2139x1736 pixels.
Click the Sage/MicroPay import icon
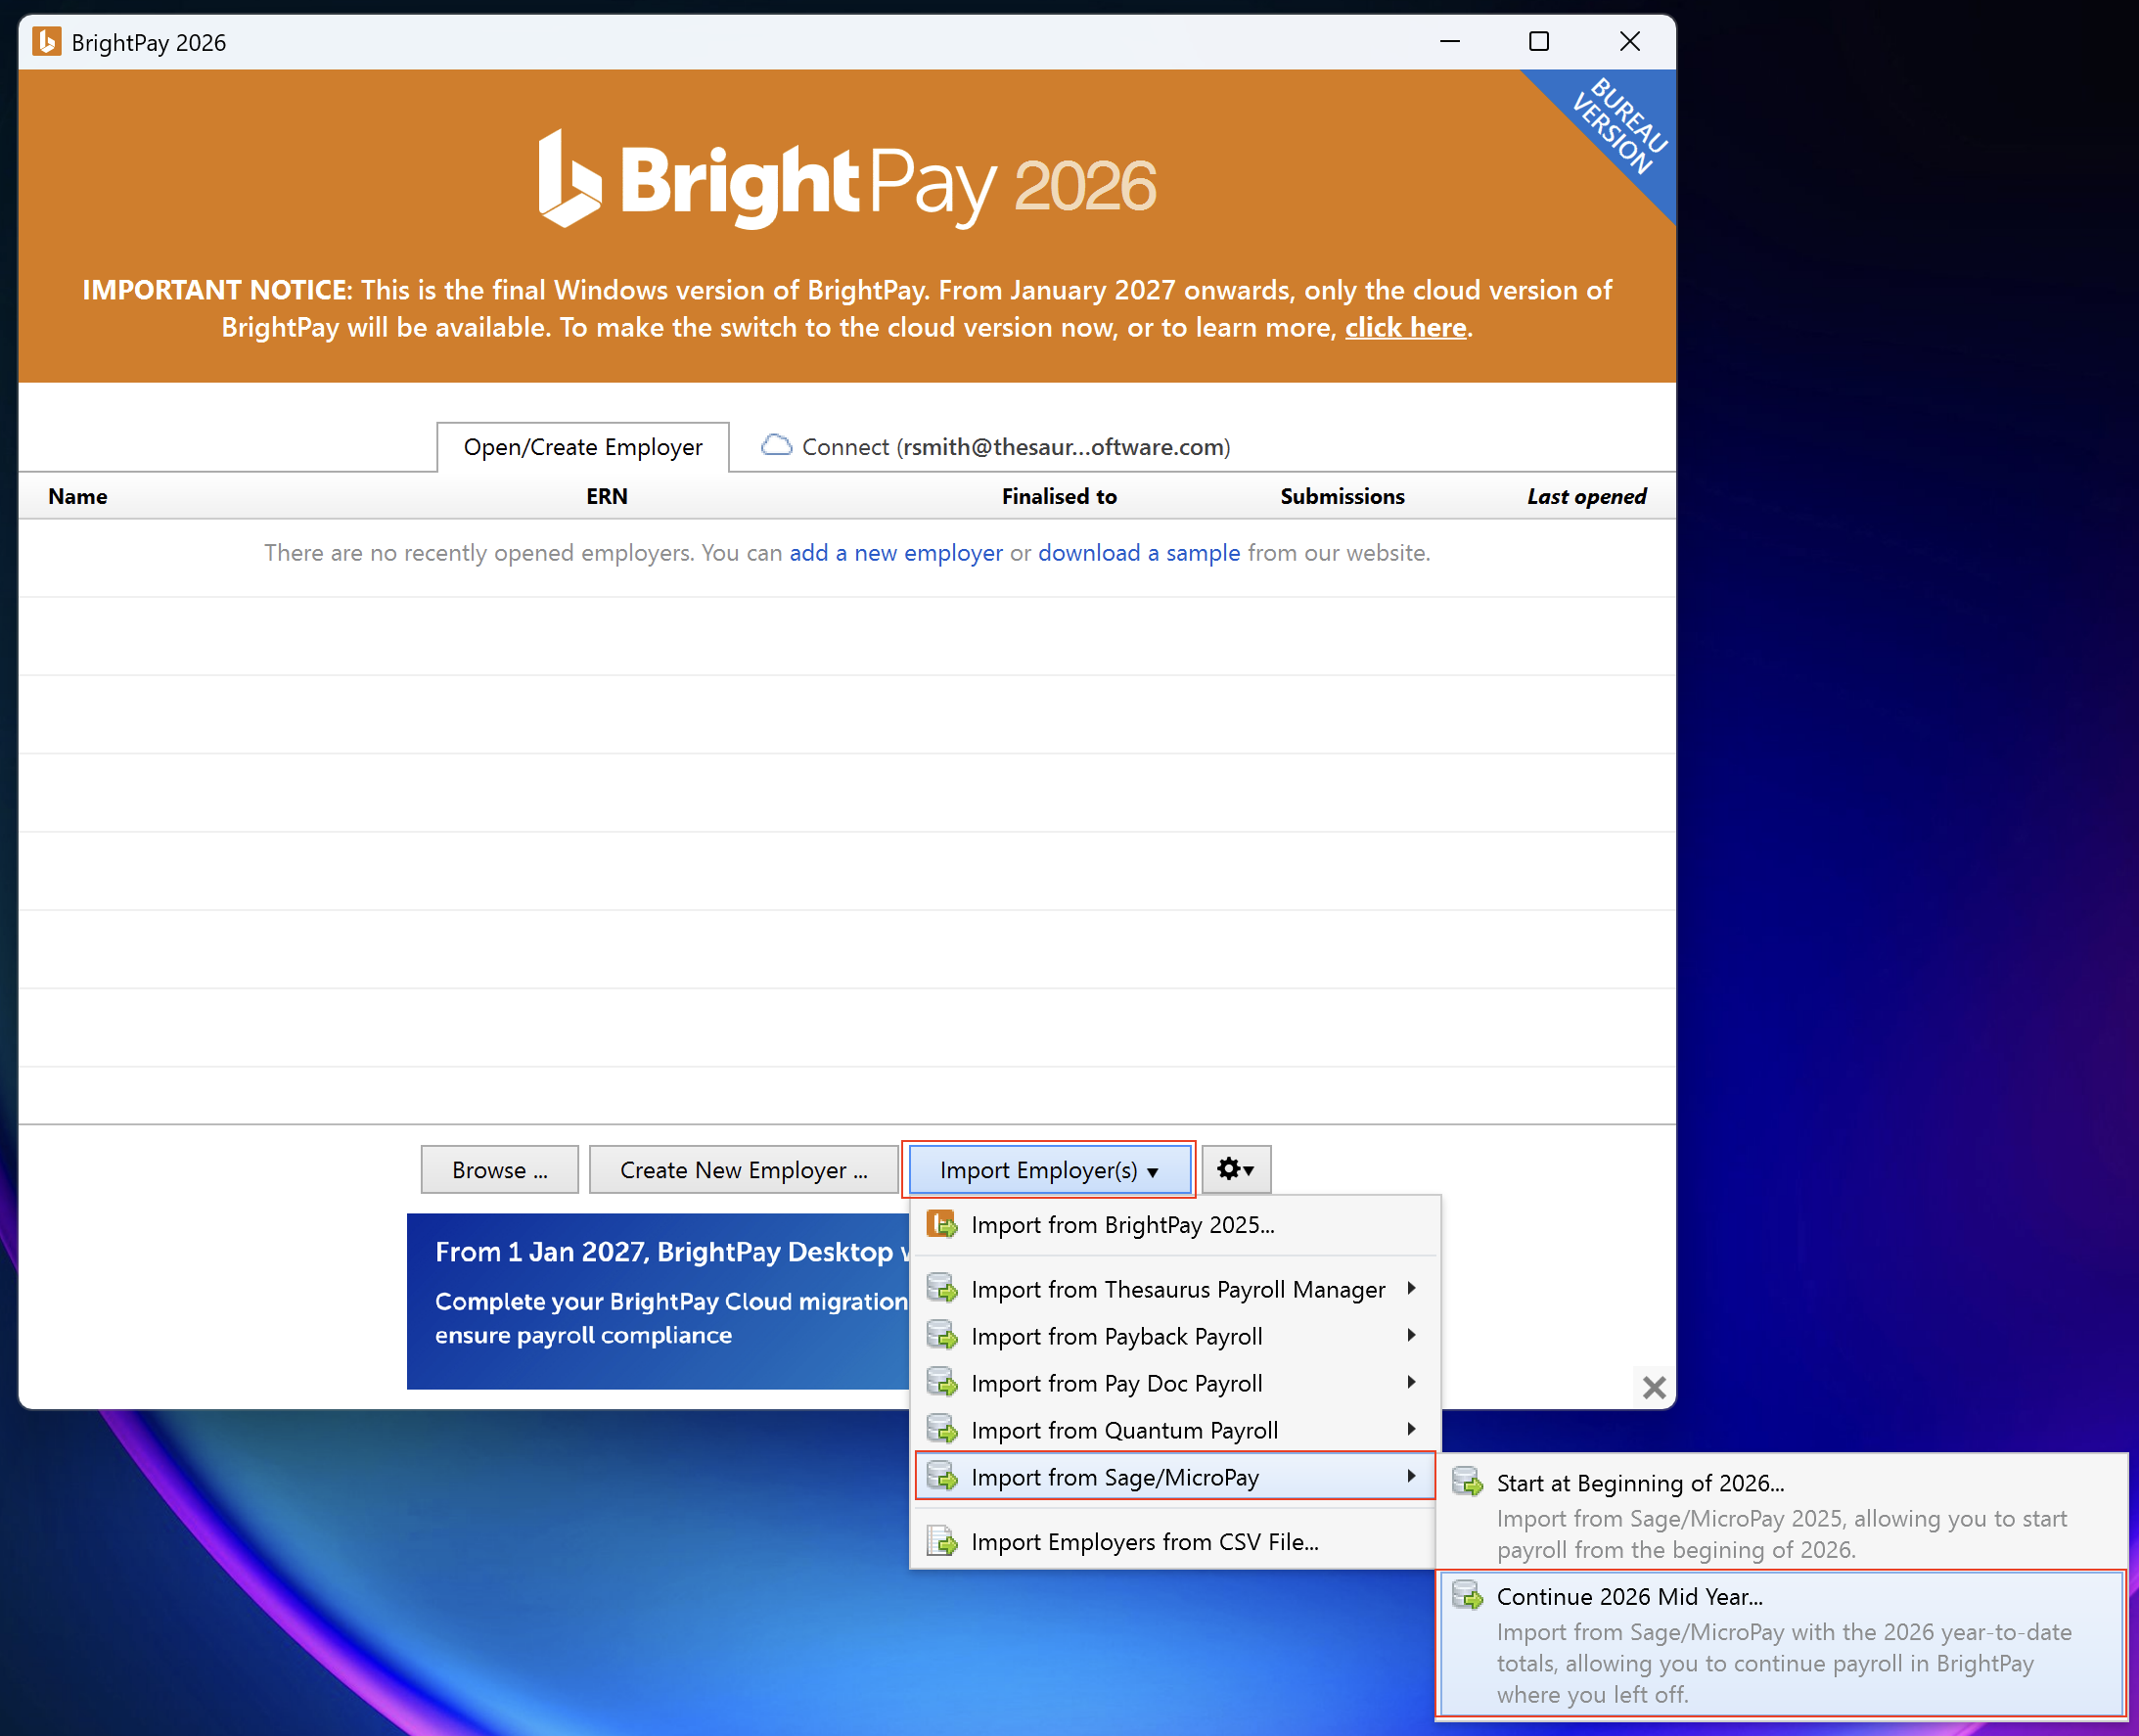click(x=942, y=1477)
